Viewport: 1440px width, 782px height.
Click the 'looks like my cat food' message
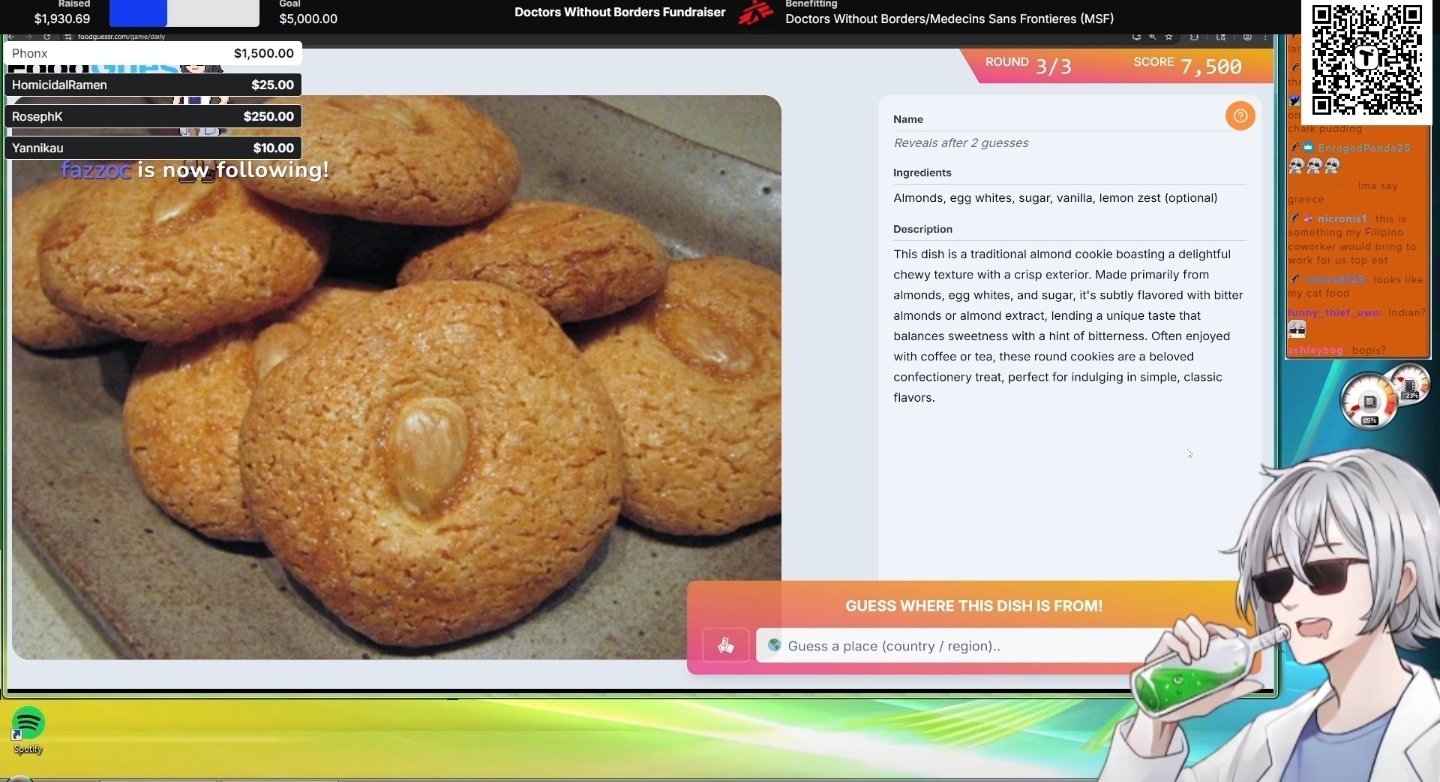coord(1355,286)
